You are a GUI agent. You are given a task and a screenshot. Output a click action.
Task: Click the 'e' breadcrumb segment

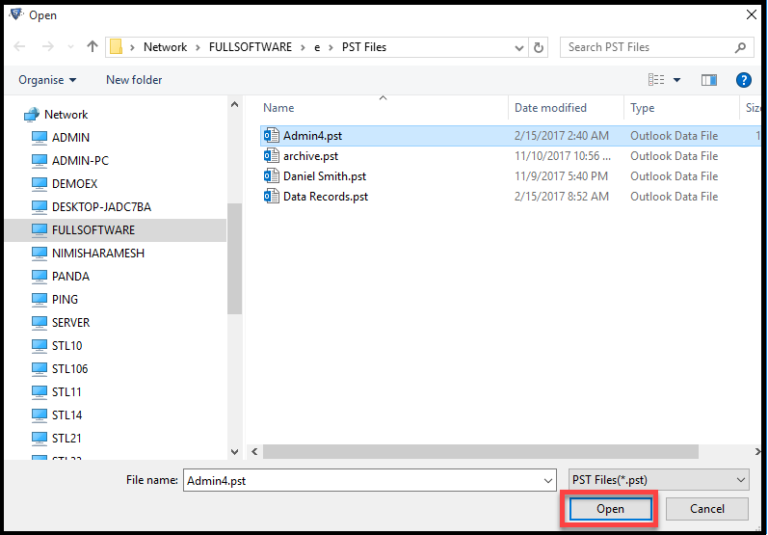coord(317,48)
